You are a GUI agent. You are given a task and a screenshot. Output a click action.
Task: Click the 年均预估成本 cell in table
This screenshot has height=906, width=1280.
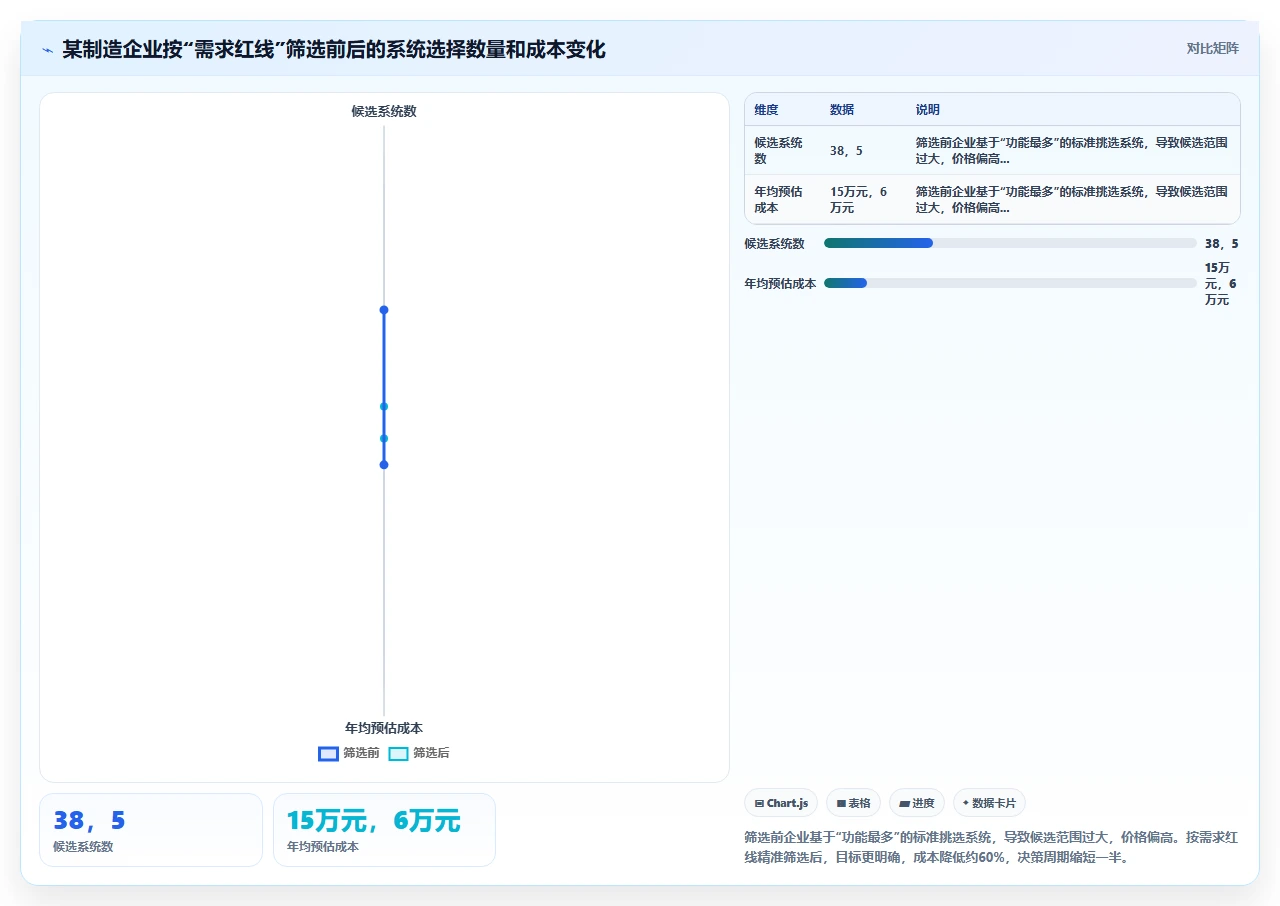[x=782, y=199]
